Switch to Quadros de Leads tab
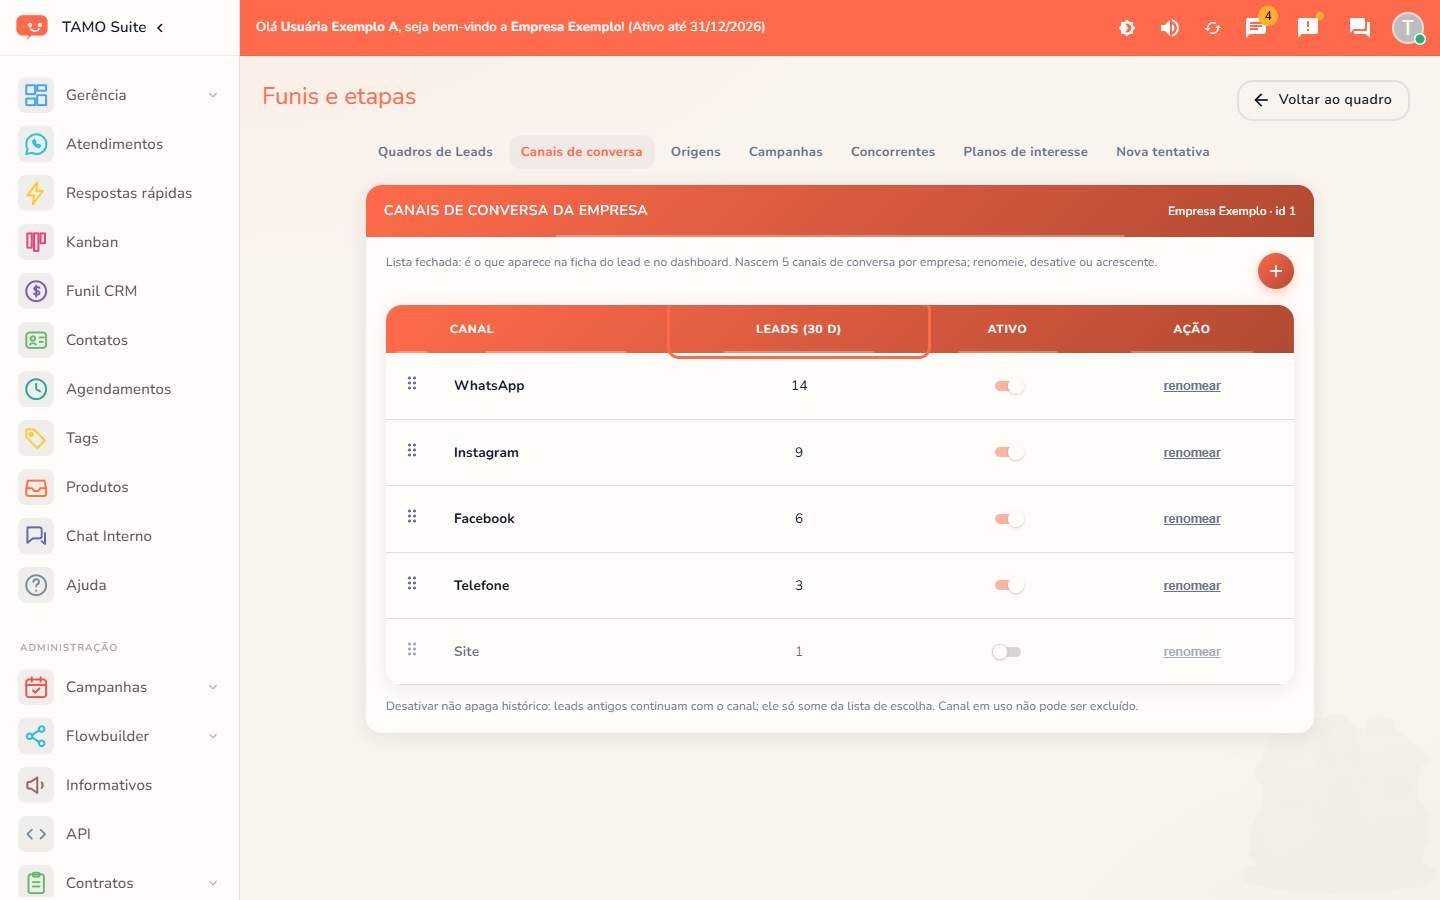Screen dimensions: 1440x900 [x=435, y=152]
